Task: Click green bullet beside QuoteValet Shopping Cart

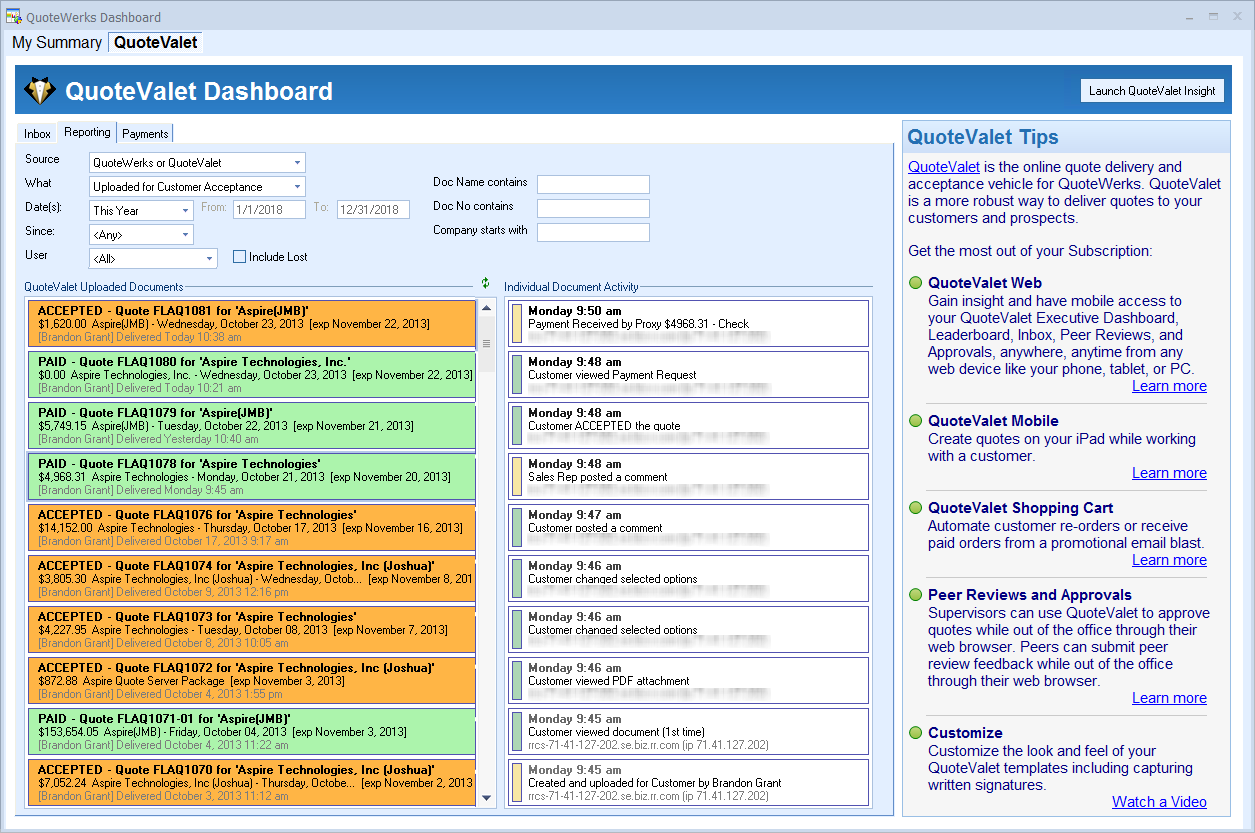Action: pos(915,508)
